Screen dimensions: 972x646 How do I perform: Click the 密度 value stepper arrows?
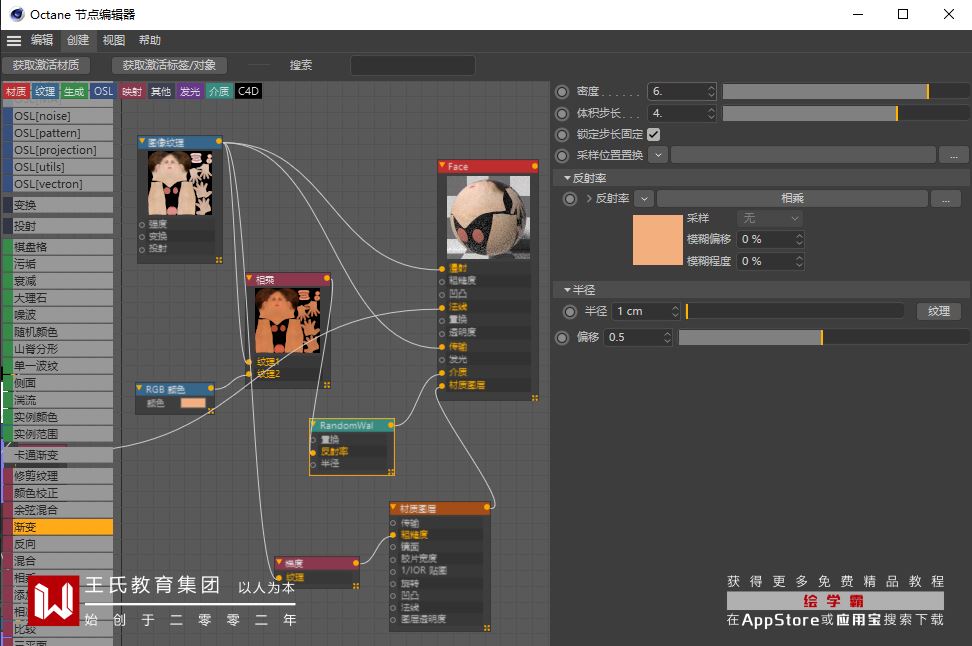pyautogui.click(x=711, y=92)
